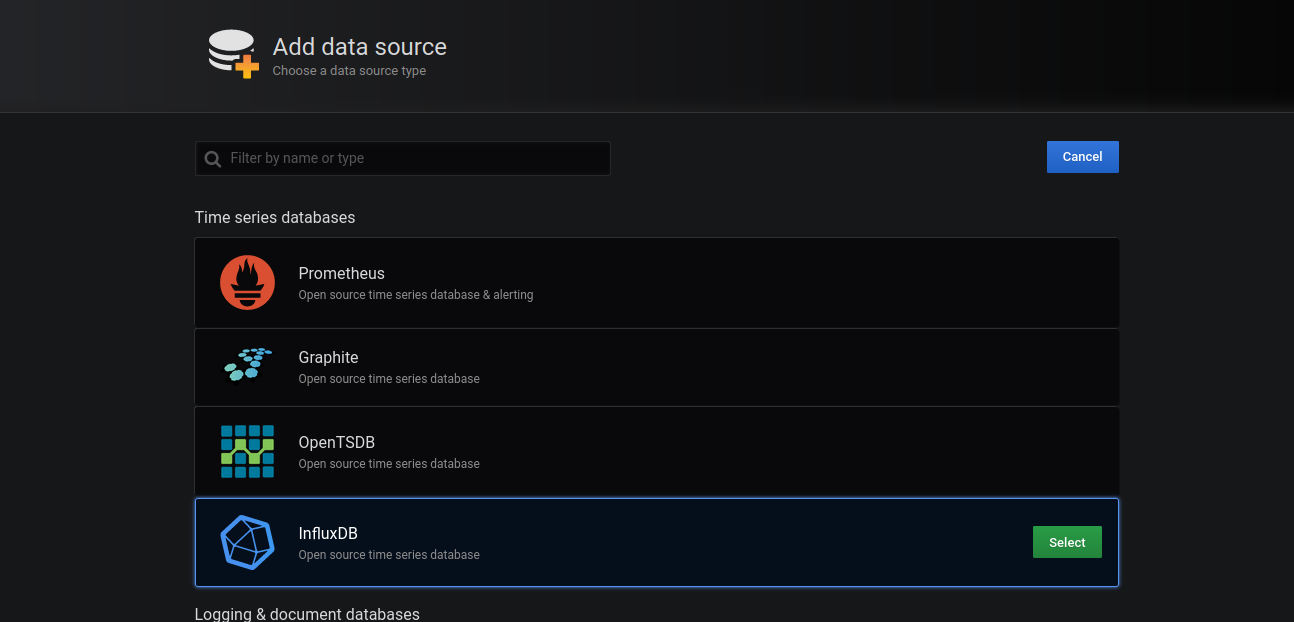Viewport: 1294px width, 622px height.
Task: Choose the Prometheus data source title
Action: click(341, 273)
